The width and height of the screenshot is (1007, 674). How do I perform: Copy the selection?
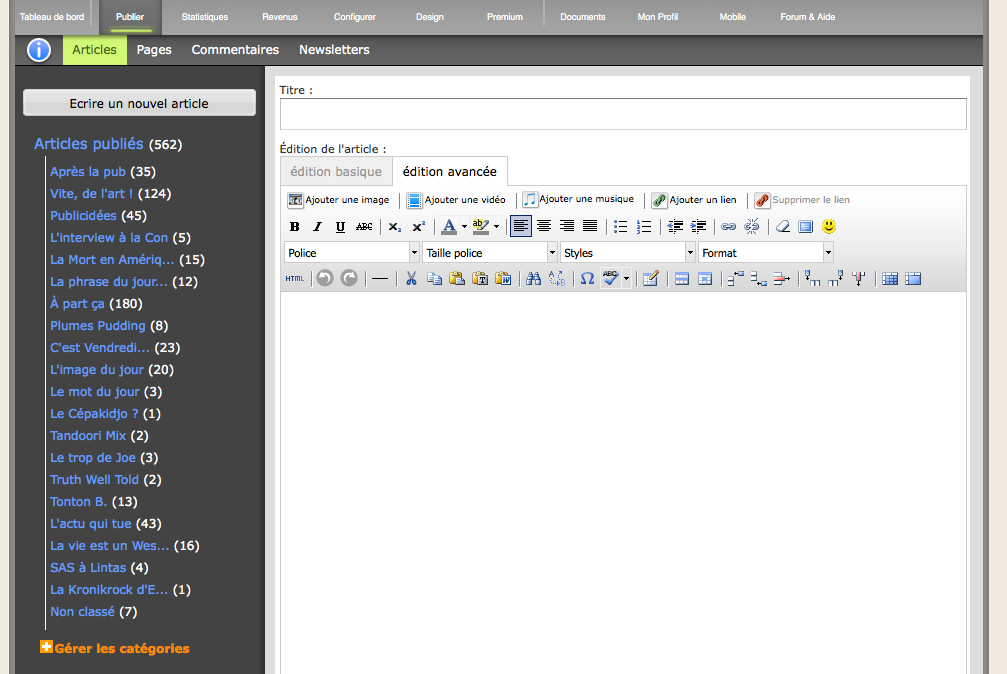[x=435, y=279]
